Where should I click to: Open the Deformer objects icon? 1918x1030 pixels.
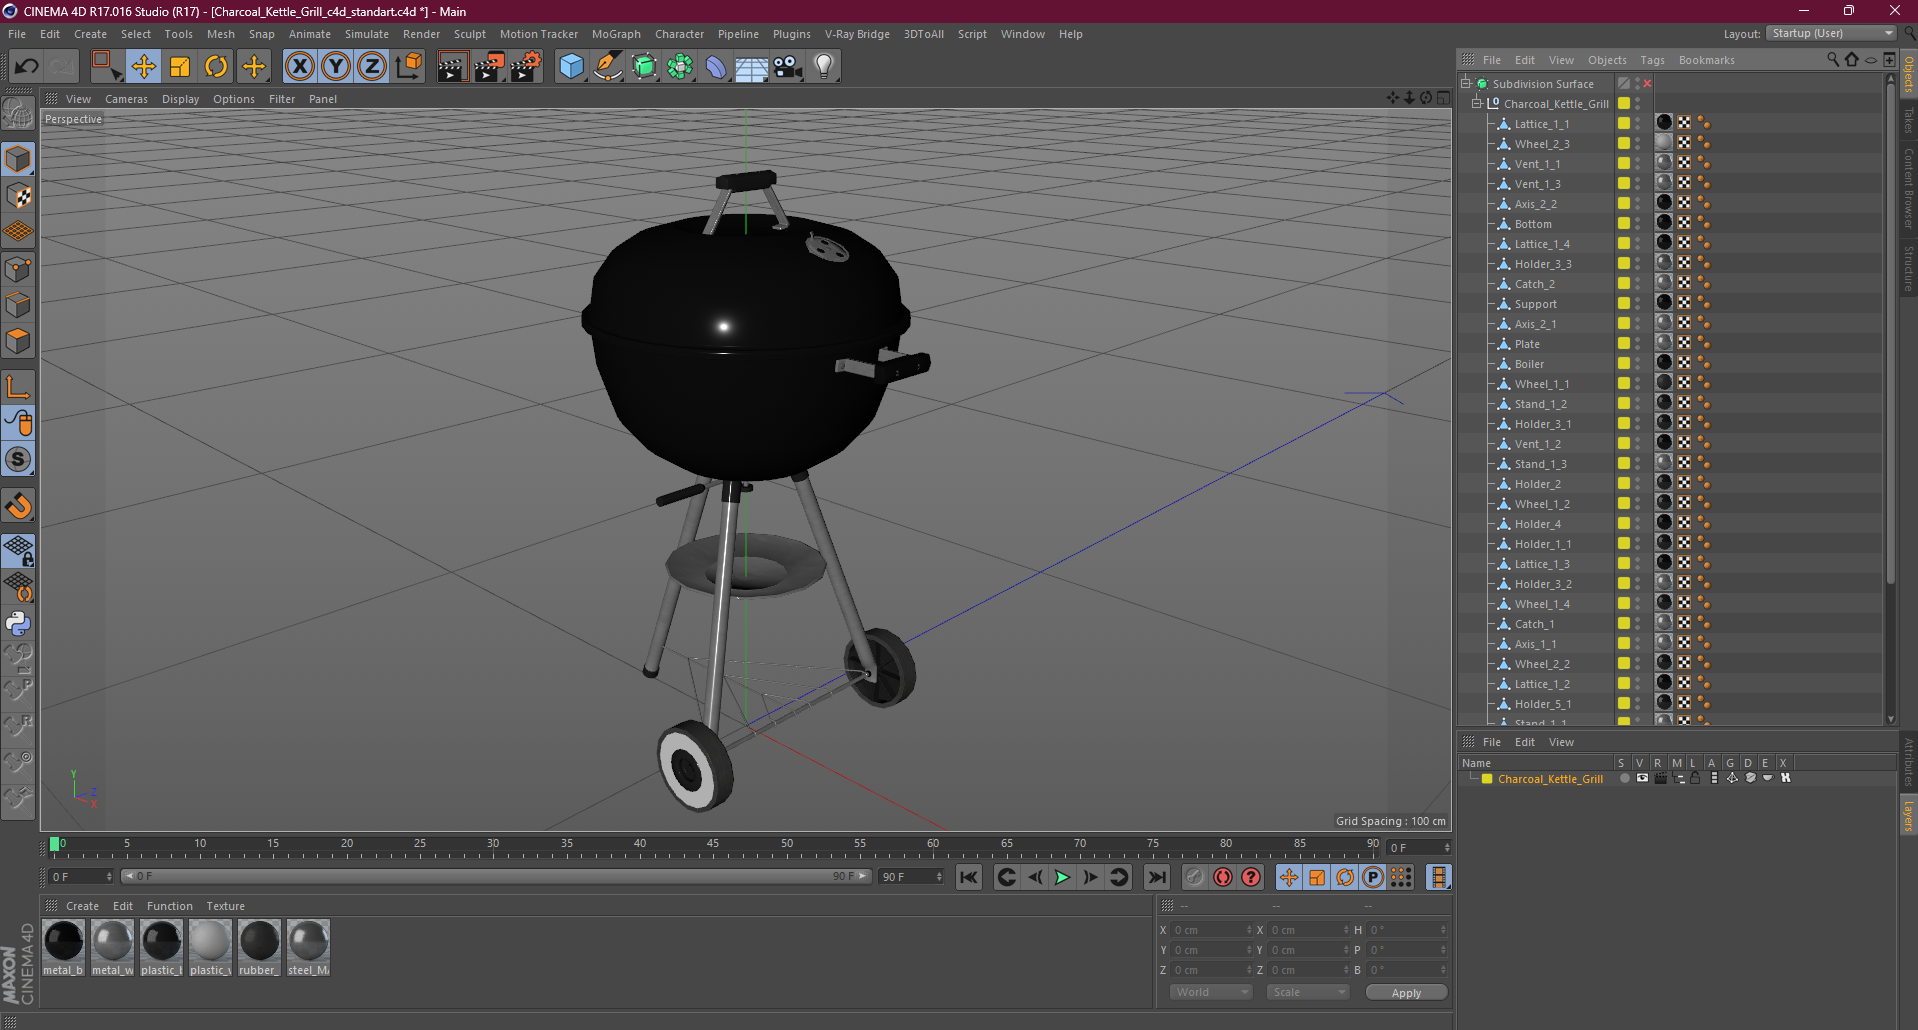[x=716, y=66]
